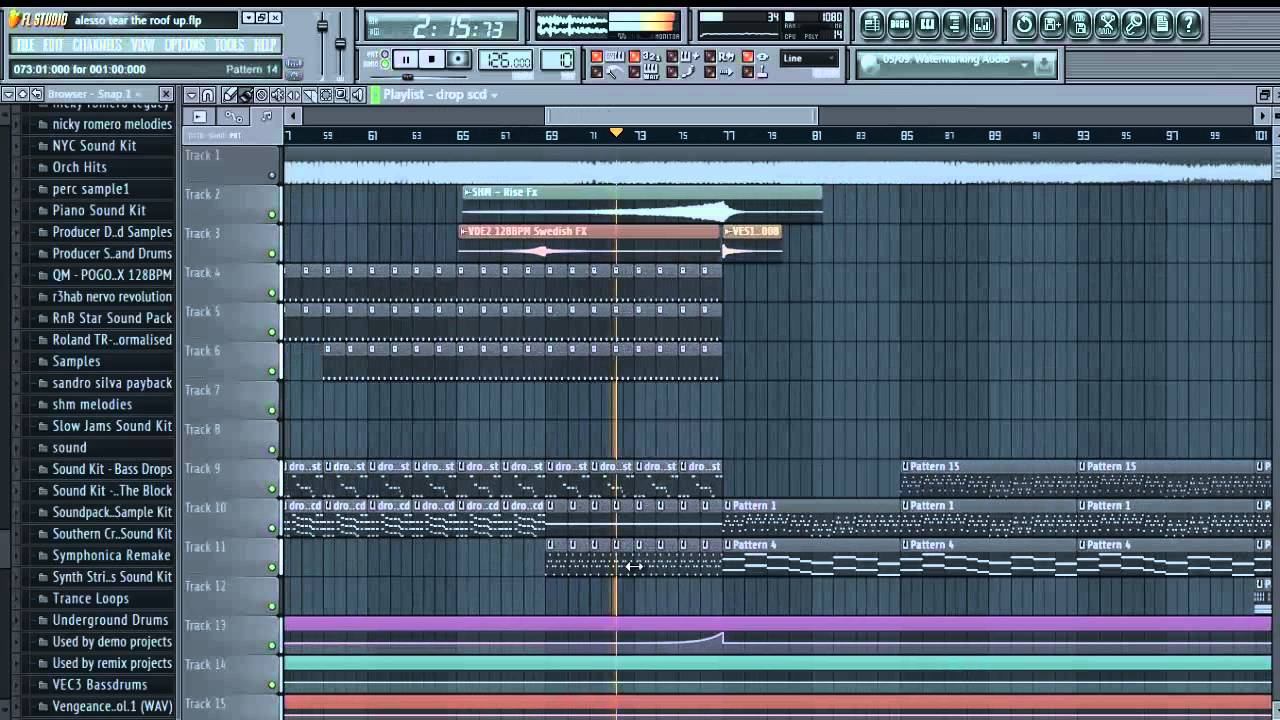Viewport: 1280px width, 720px height.
Task: Choose the Select tool in playlist toolbar
Action: click(326, 95)
